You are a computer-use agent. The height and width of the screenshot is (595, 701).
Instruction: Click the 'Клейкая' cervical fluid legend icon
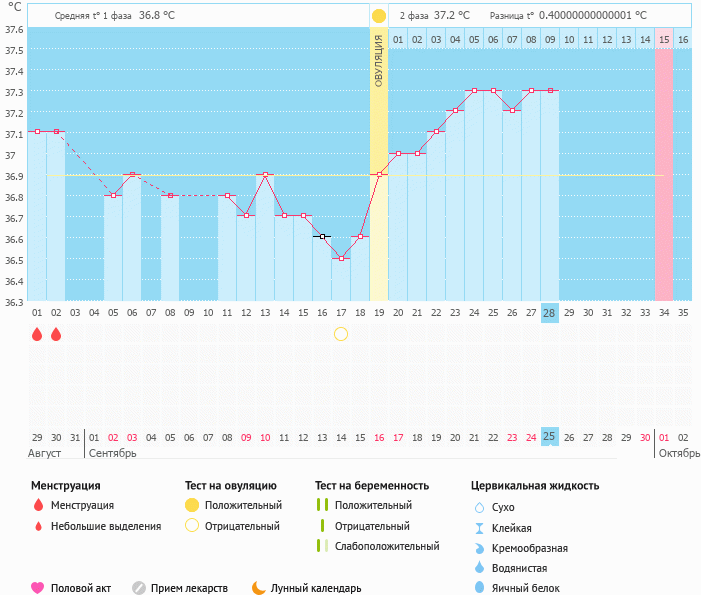(x=479, y=528)
